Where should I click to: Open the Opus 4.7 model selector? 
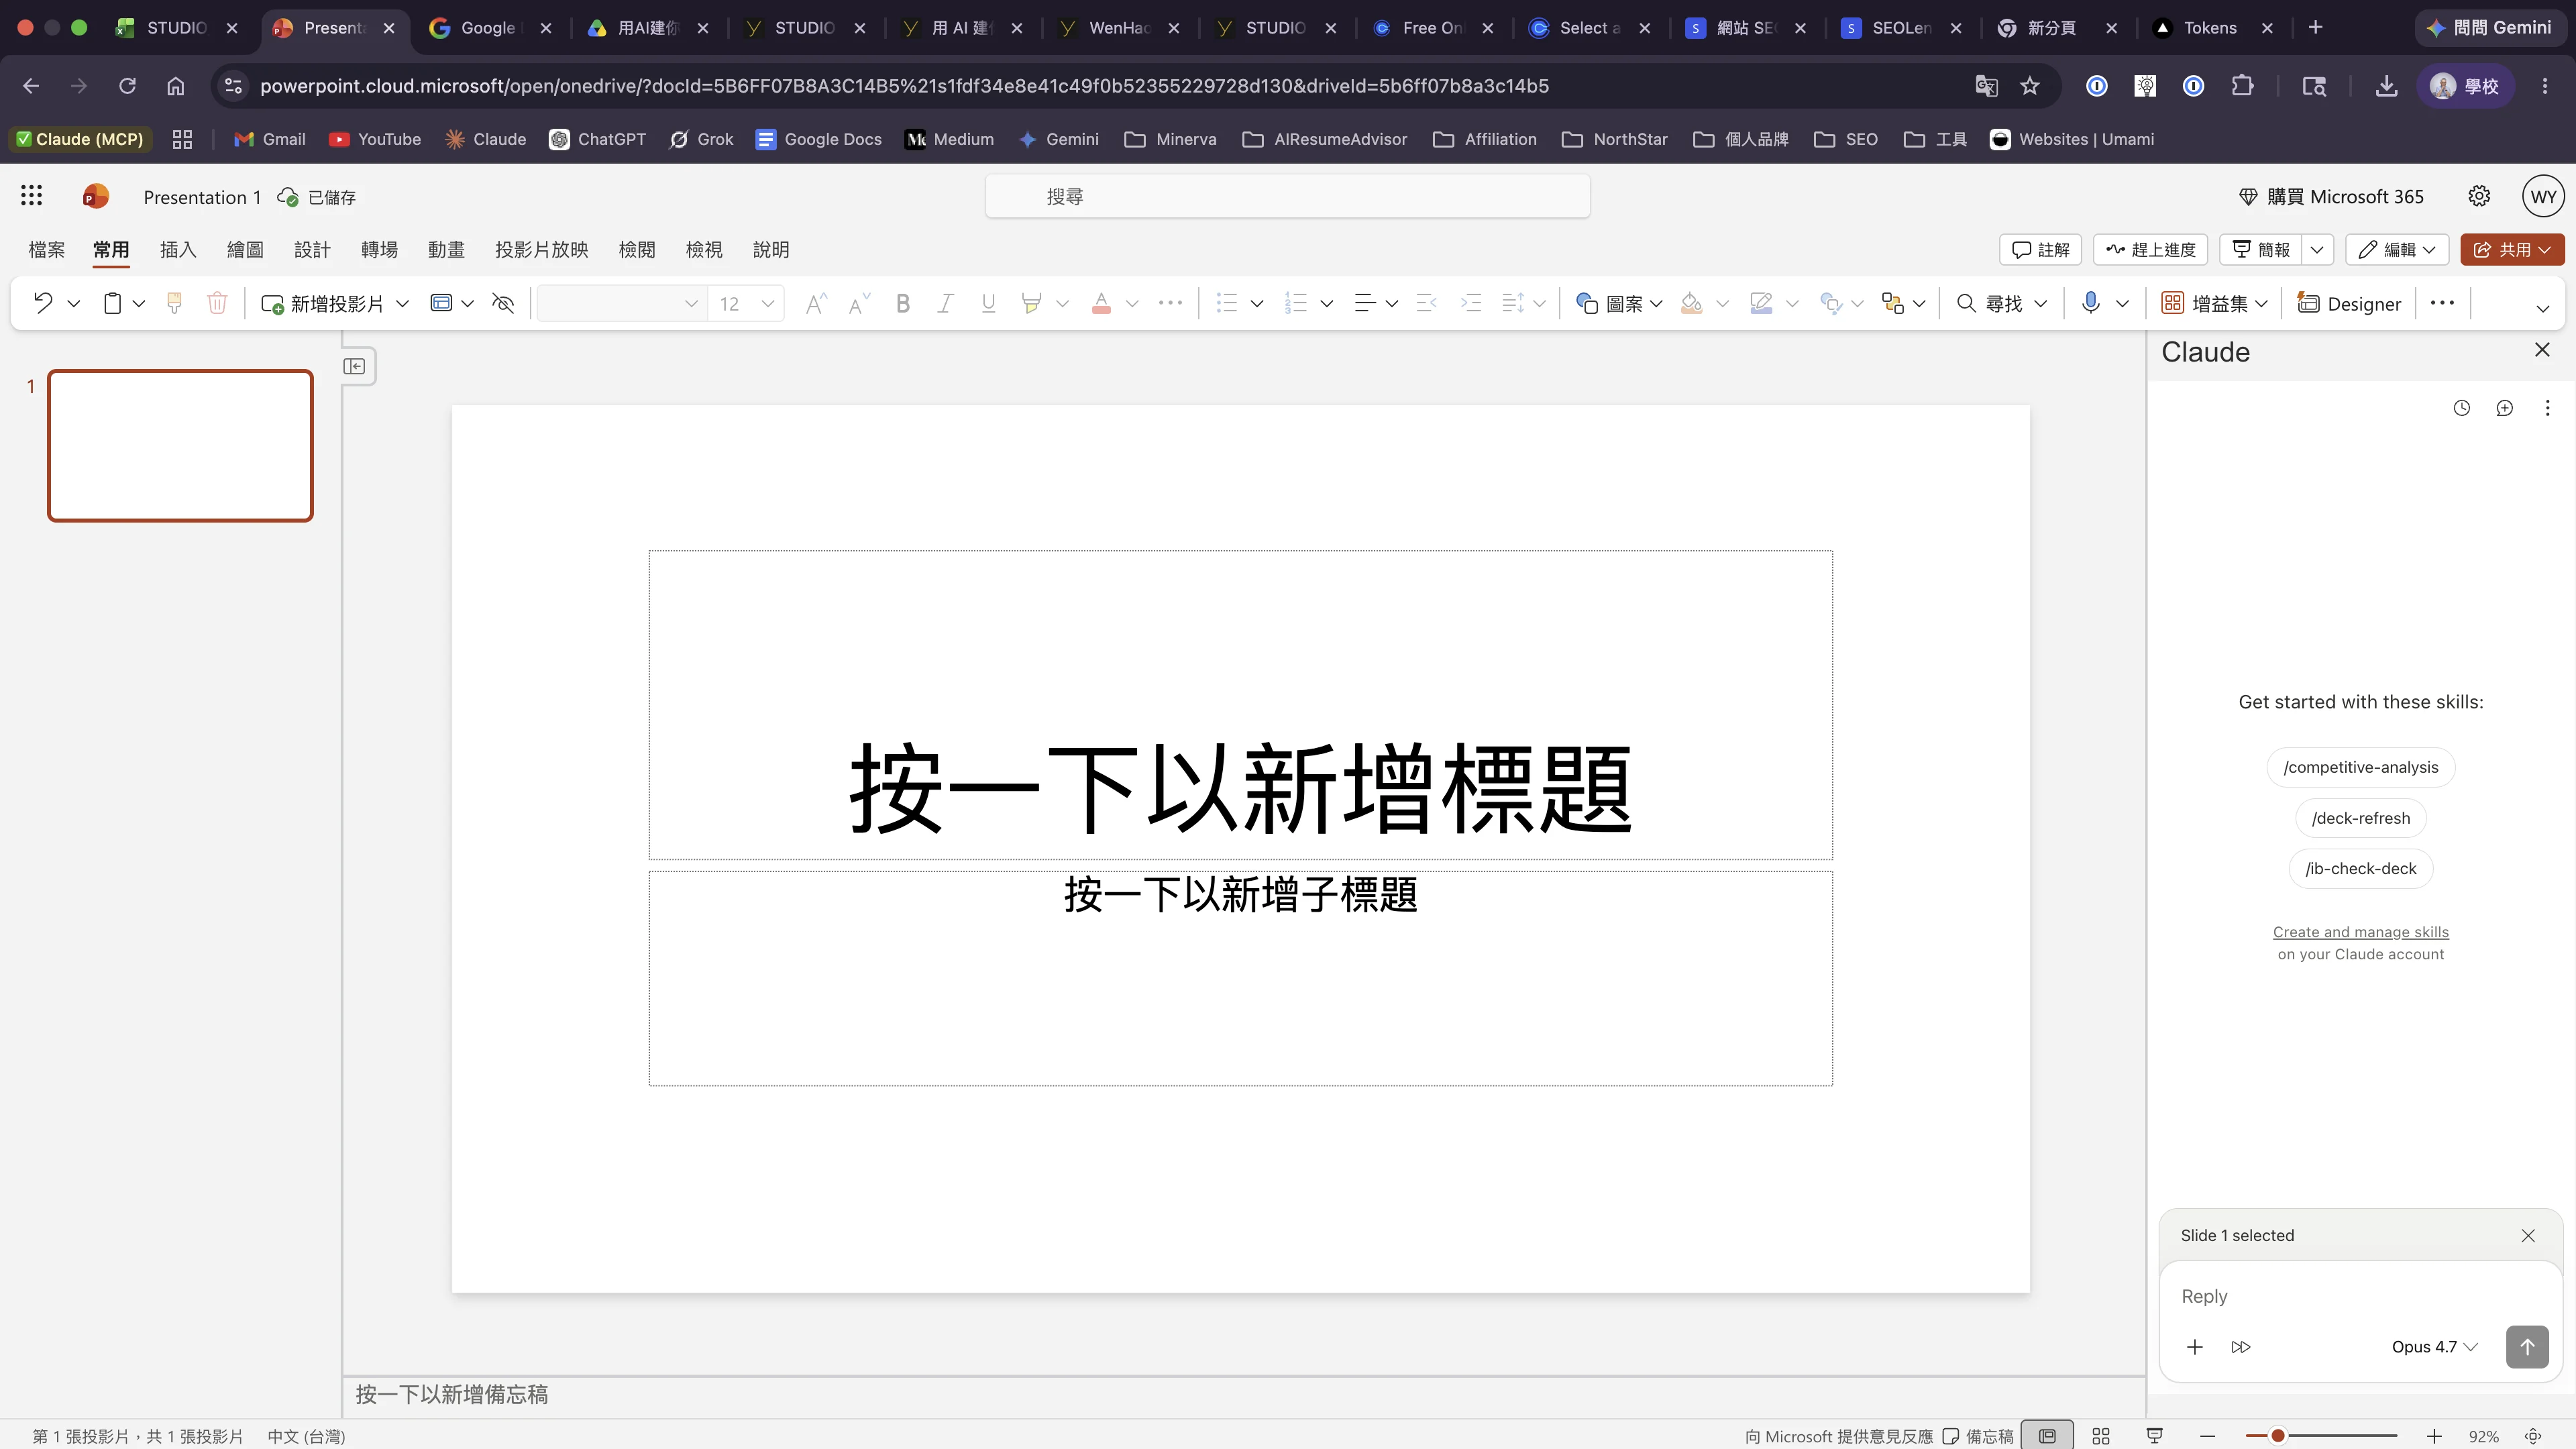pos(2434,1346)
